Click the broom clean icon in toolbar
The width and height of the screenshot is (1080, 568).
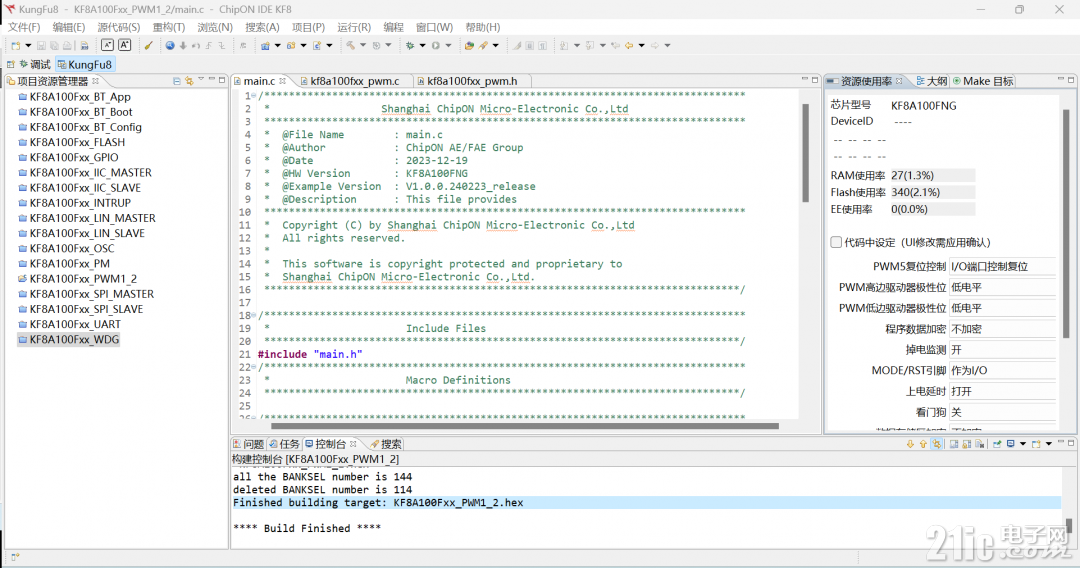coord(148,45)
